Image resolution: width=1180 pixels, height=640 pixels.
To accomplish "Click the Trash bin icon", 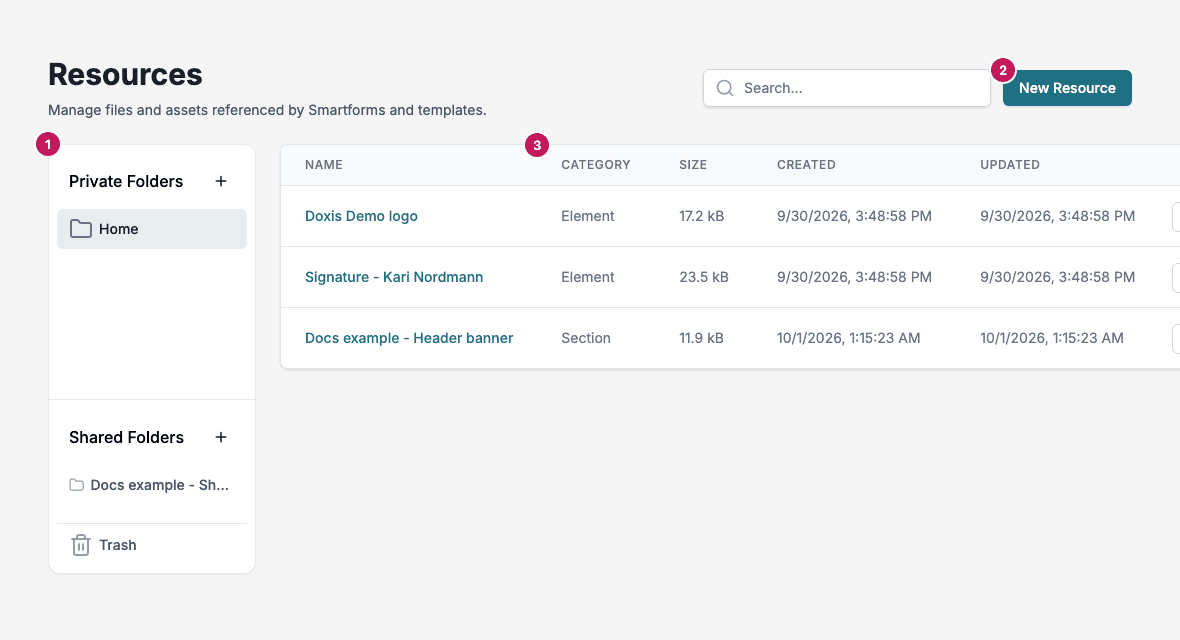I will 81,545.
